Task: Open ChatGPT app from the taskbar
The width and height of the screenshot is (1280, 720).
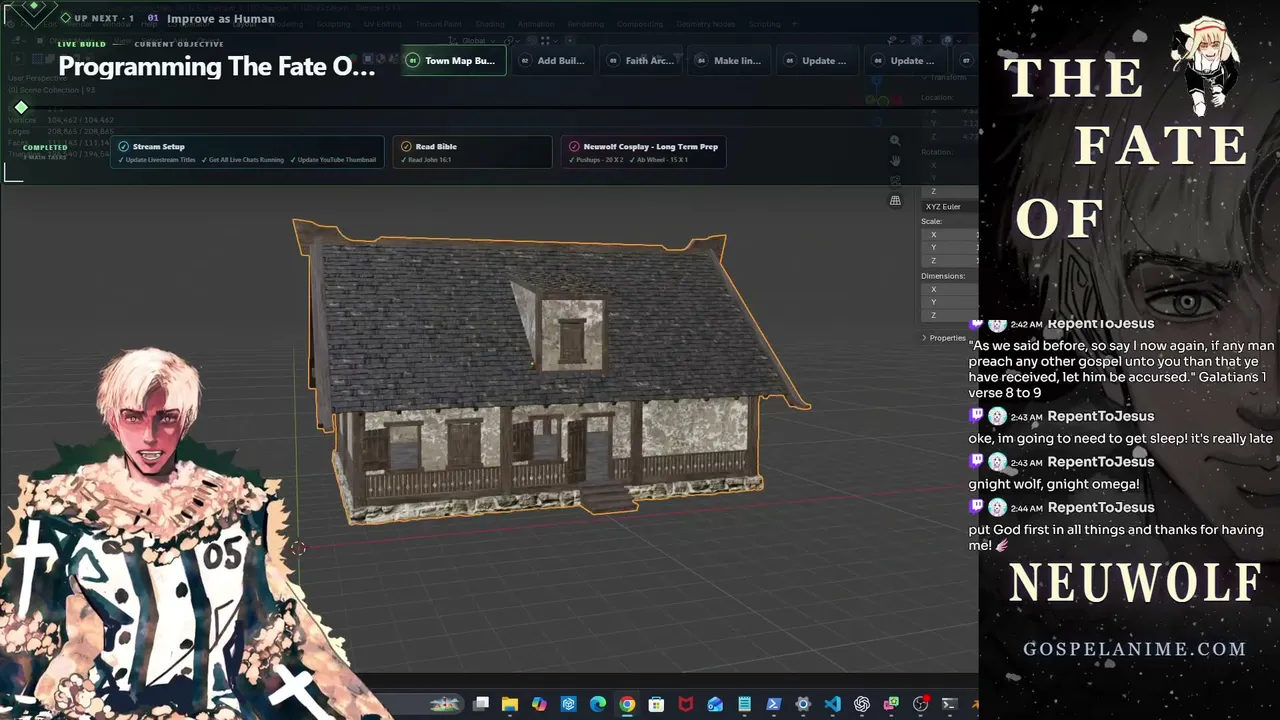Action: coord(862,704)
